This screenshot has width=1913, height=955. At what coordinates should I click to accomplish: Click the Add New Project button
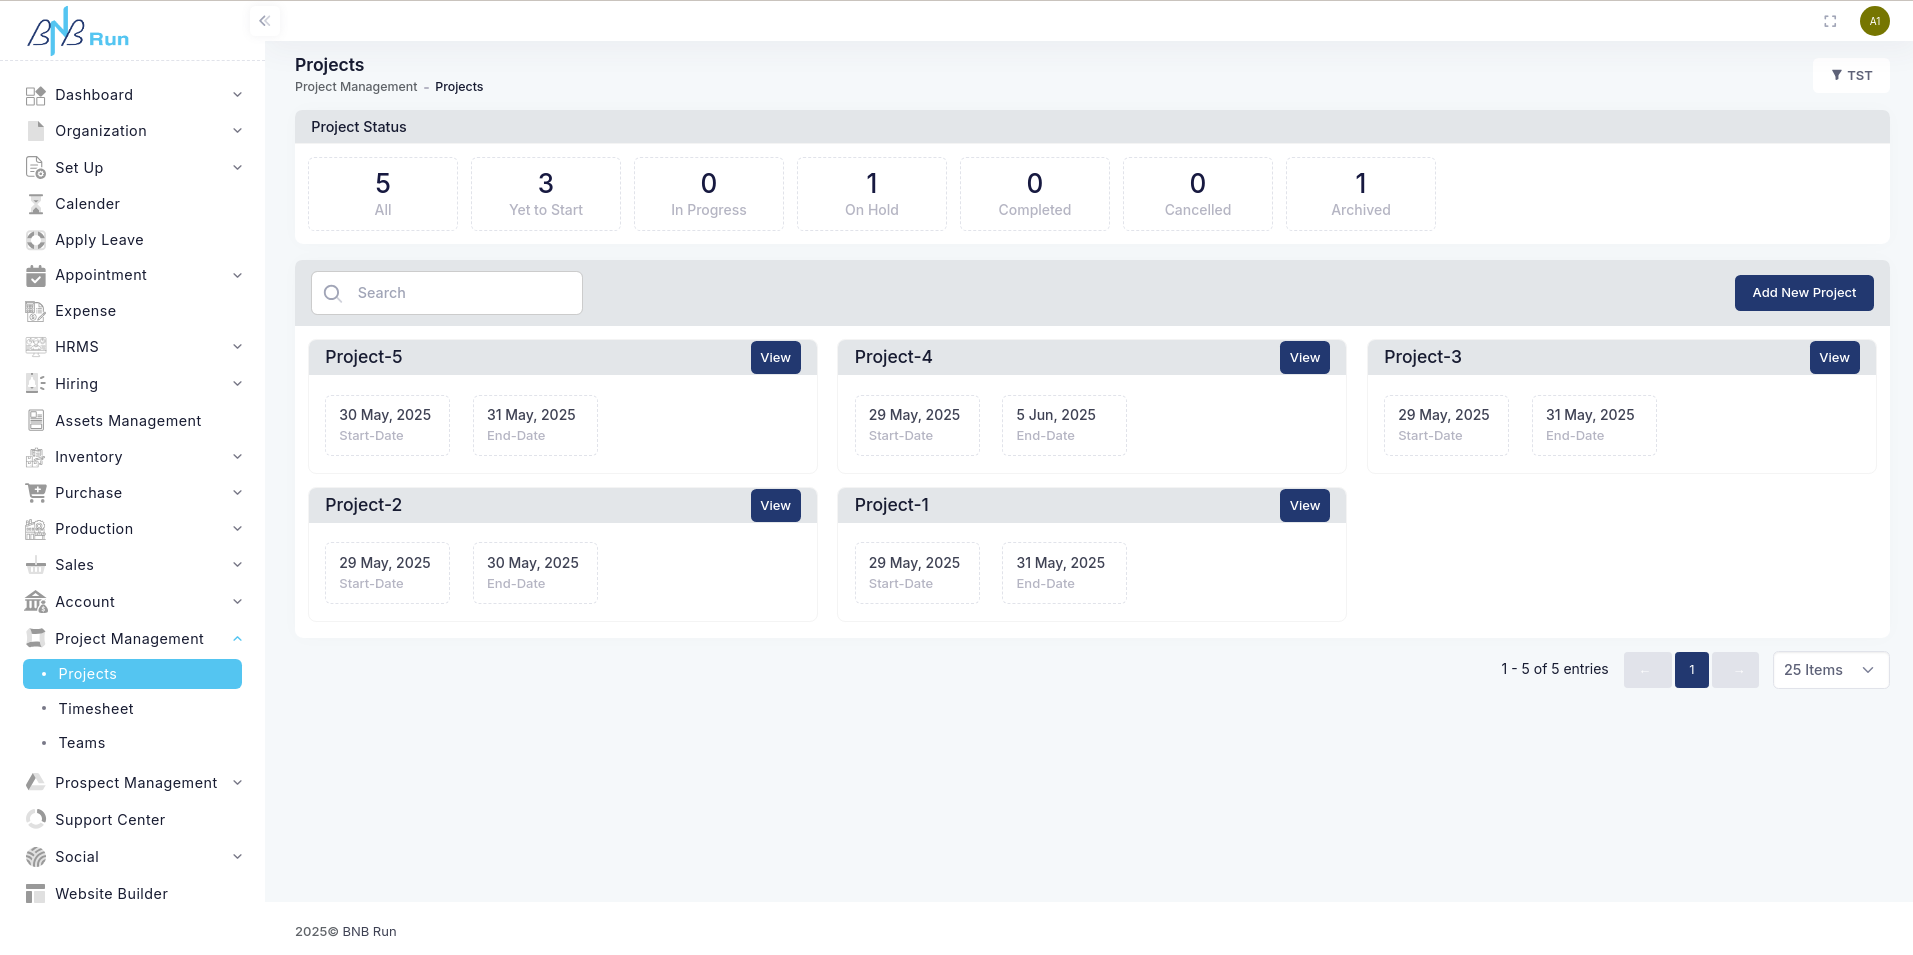pyautogui.click(x=1803, y=293)
